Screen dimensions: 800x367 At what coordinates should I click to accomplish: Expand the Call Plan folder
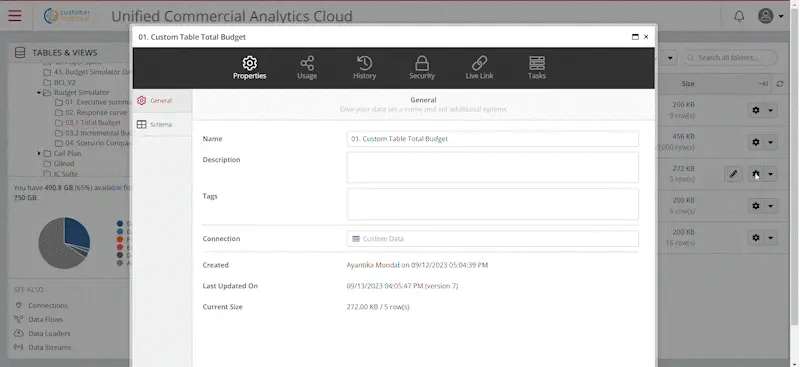coord(39,153)
